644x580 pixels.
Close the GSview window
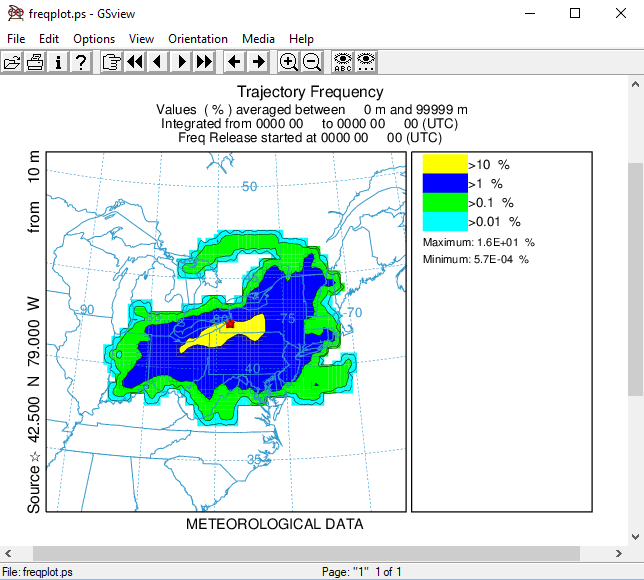pyautogui.click(x=621, y=14)
